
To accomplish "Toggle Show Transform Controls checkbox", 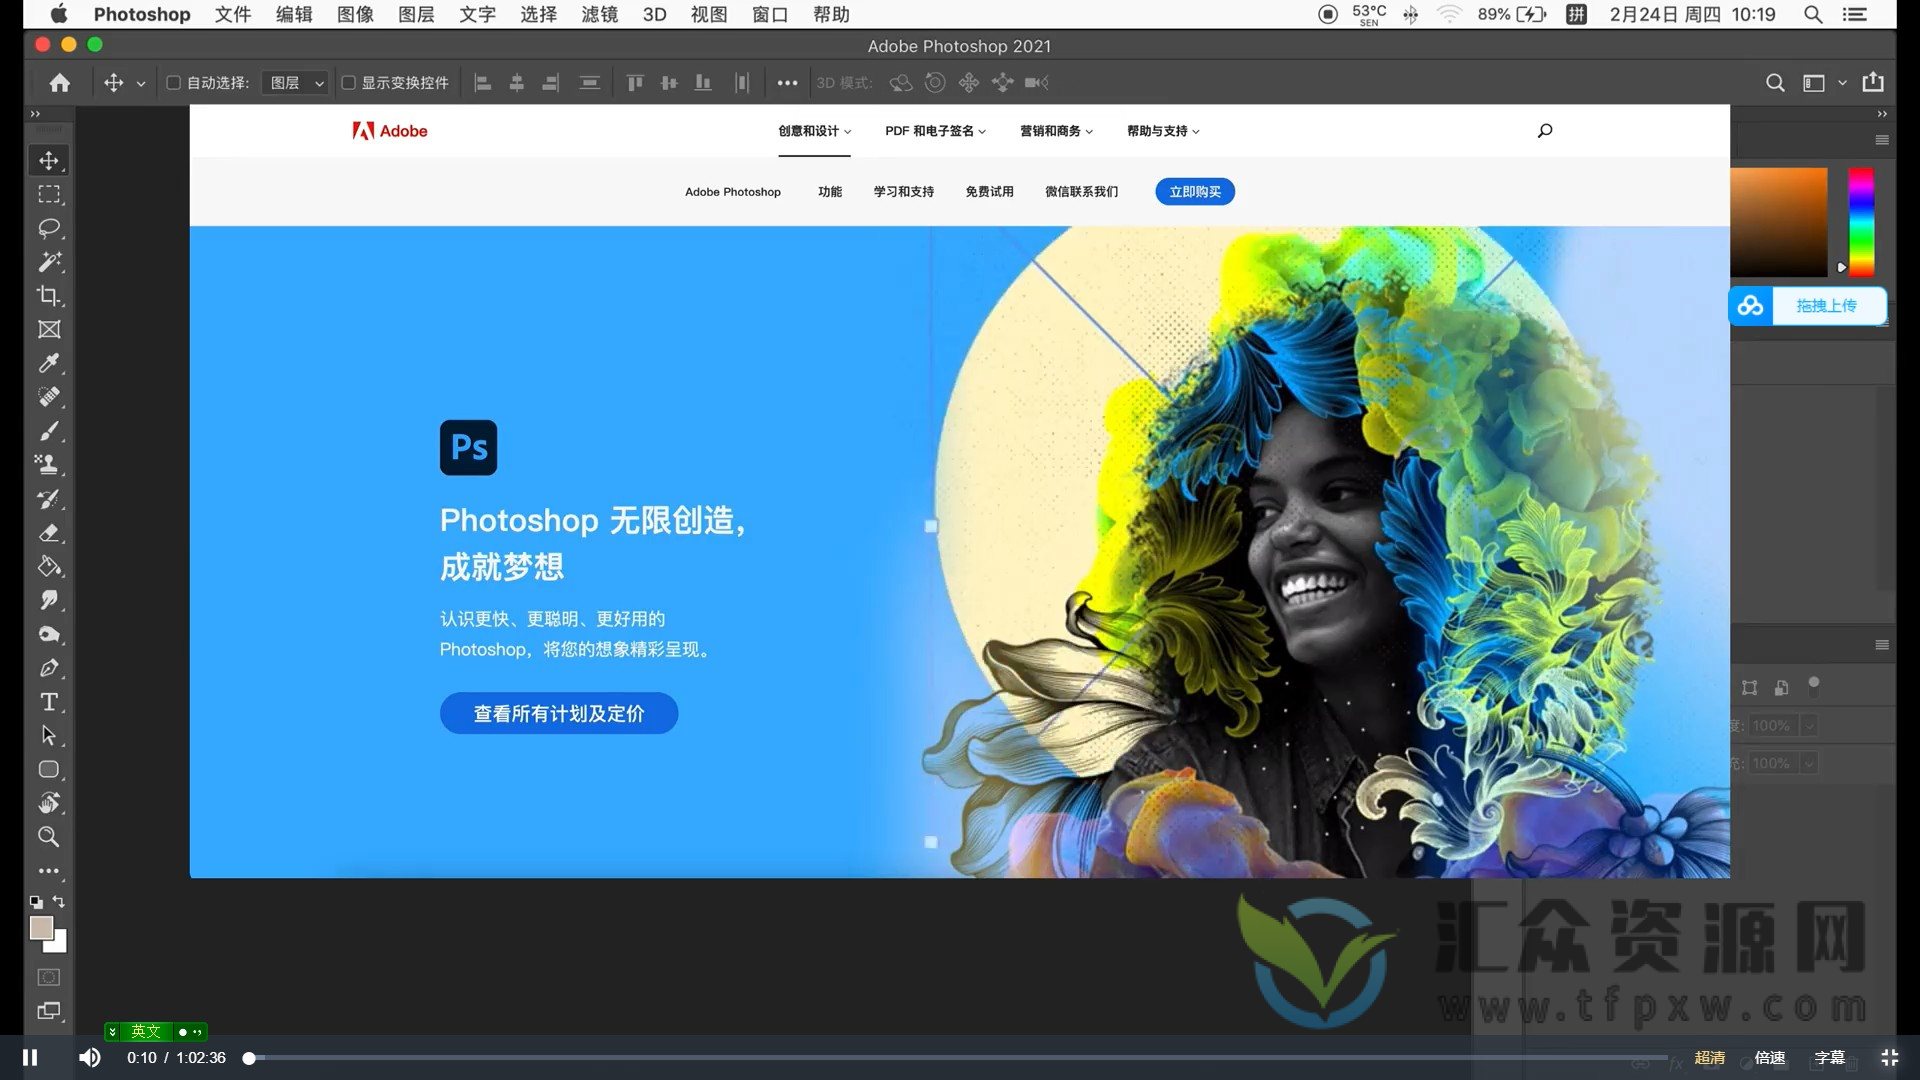I will [x=349, y=82].
